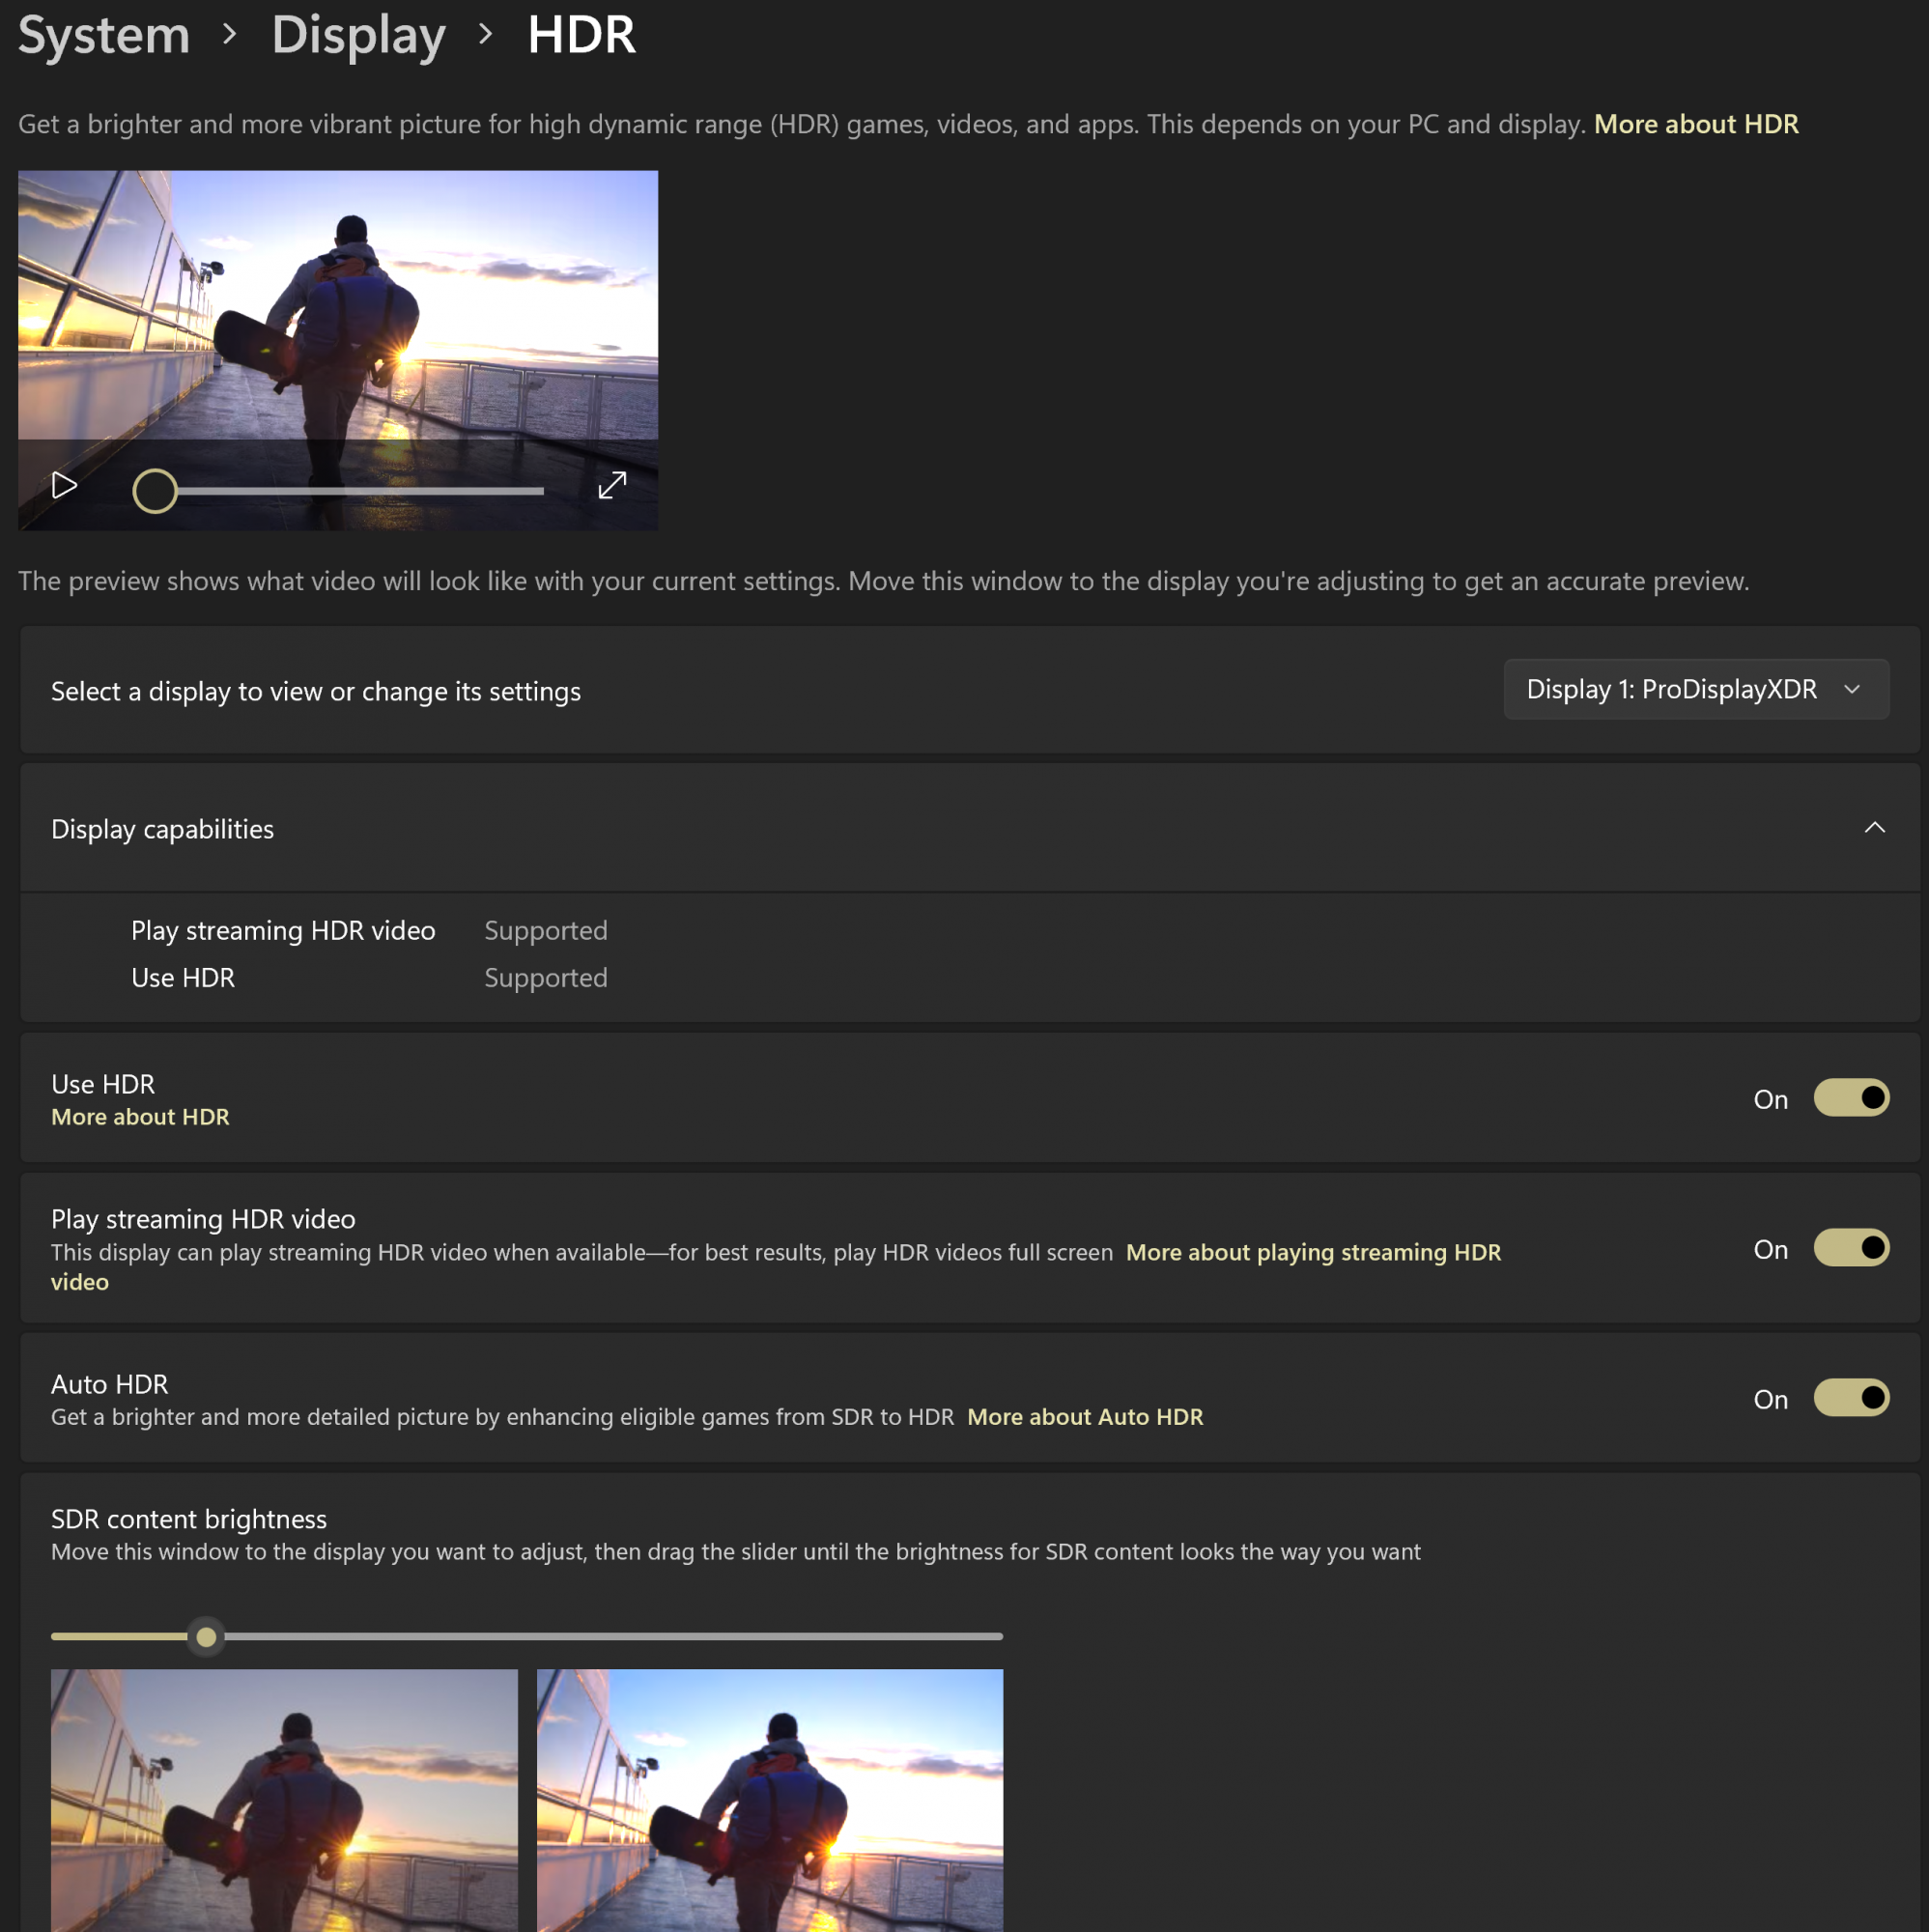Click the chevron in the display dropdown
The height and width of the screenshot is (1932, 1929).
pyautogui.click(x=1852, y=689)
